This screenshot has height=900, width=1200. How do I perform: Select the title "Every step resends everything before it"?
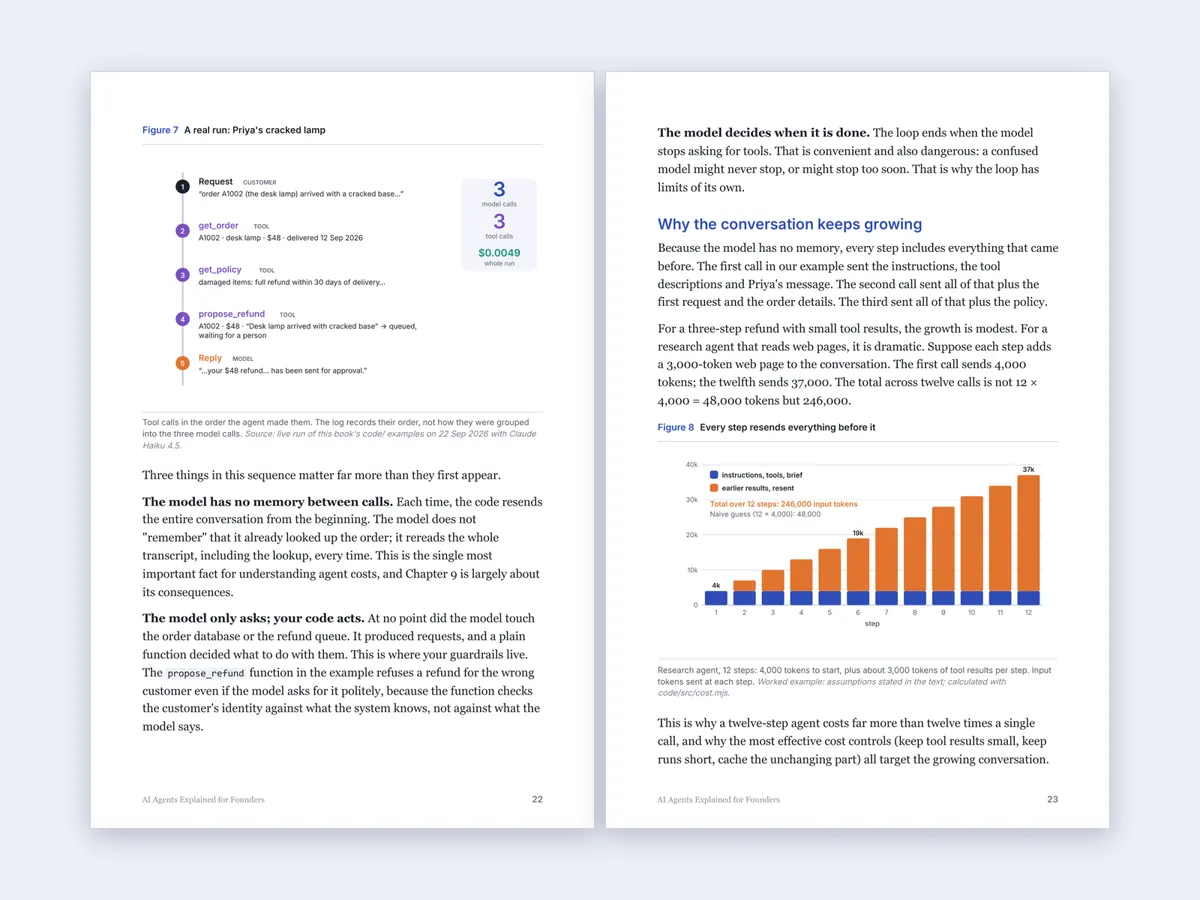coord(787,427)
